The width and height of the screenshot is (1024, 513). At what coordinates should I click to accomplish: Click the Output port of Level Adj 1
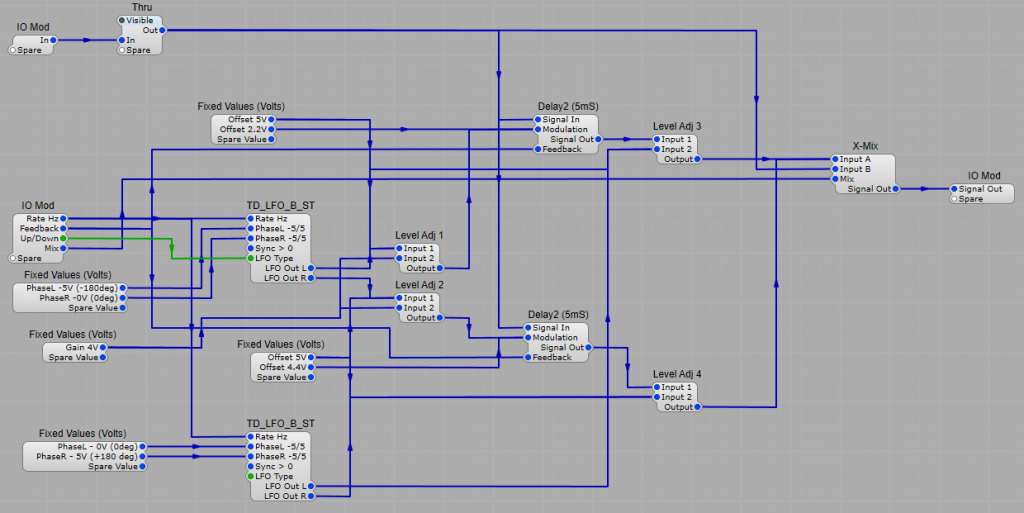(x=439, y=268)
